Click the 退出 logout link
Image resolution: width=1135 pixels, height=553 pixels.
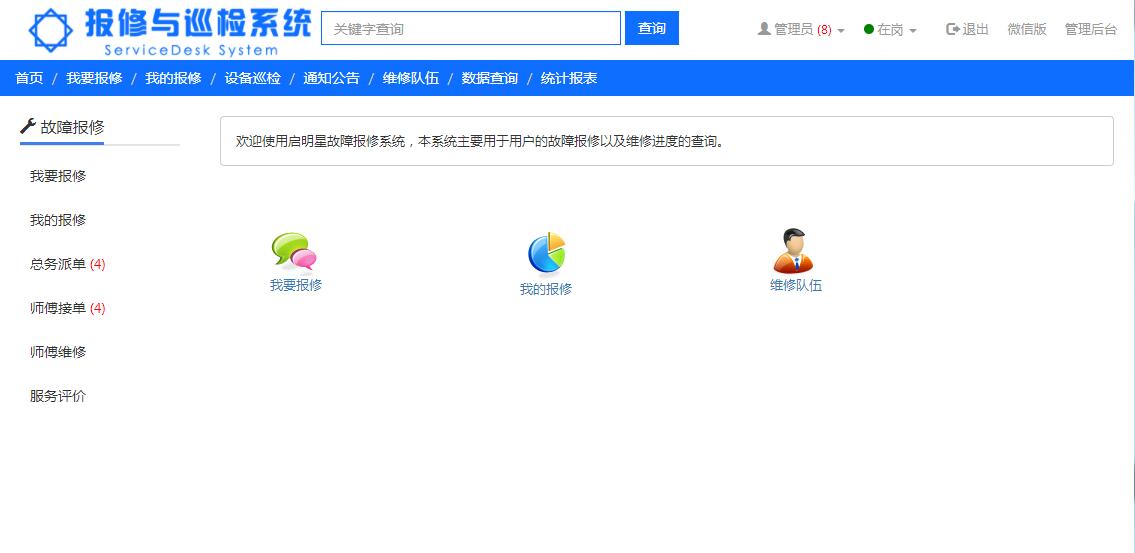[968, 30]
